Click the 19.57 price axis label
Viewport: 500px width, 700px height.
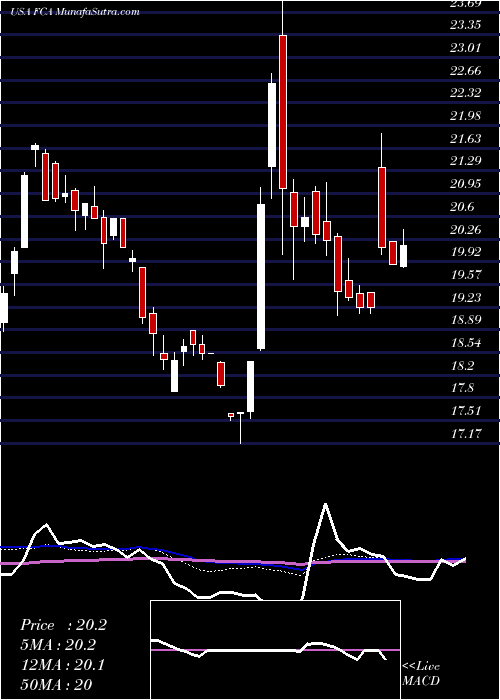(465, 275)
